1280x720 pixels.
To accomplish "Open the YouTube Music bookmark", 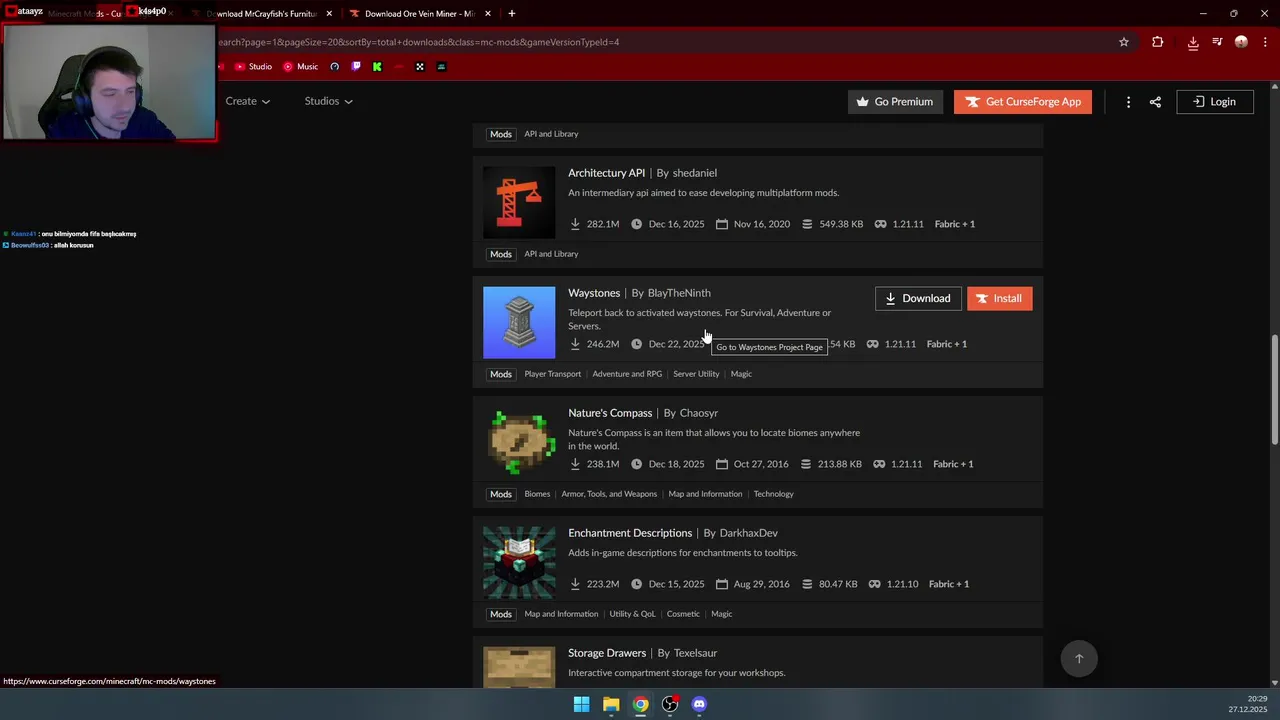I will pyautogui.click(x=301, y=67).
